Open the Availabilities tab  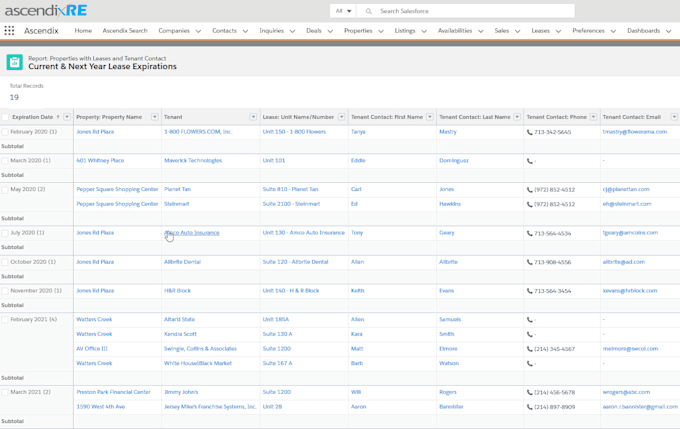455,31
